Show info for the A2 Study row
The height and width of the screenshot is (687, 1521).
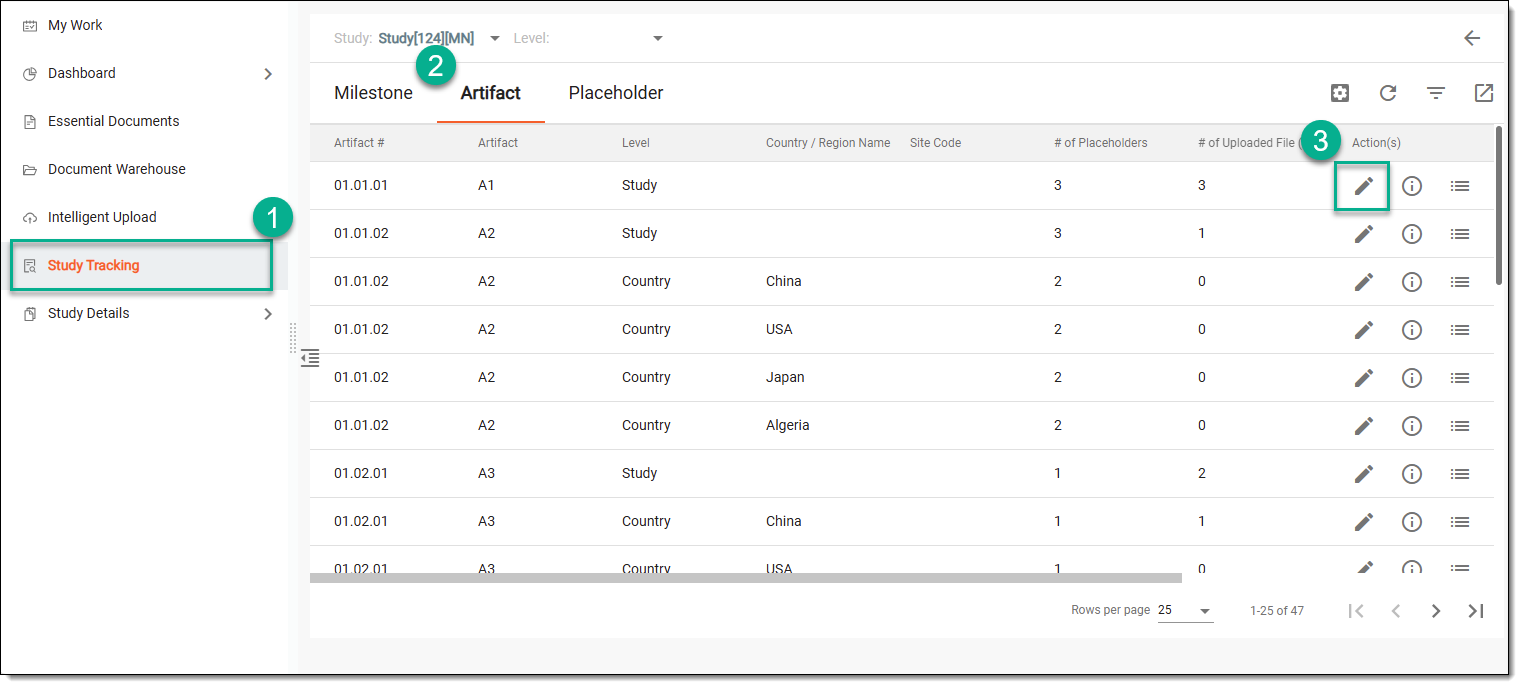point(1411,234)
